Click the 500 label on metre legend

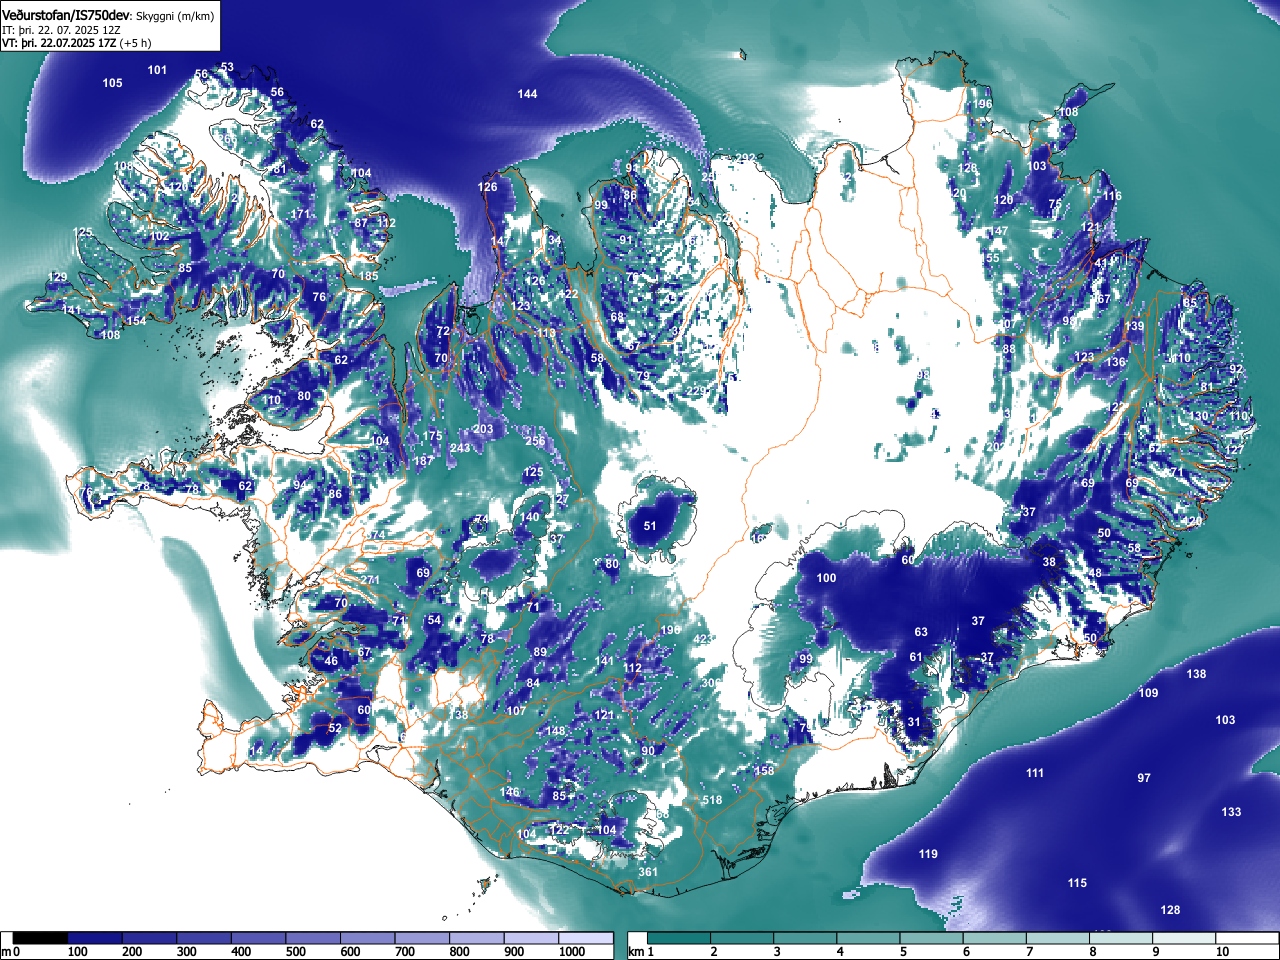pyautogui.click(x=295, y=952)
